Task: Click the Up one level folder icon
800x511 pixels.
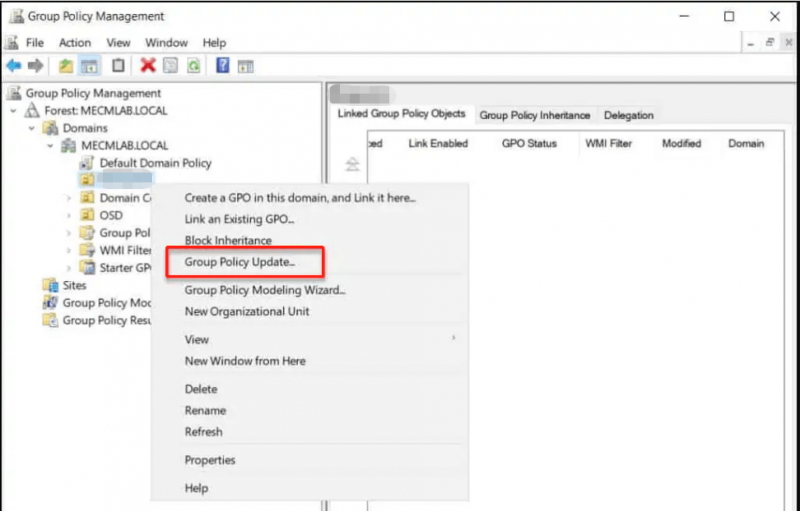Action: point(66,65)
